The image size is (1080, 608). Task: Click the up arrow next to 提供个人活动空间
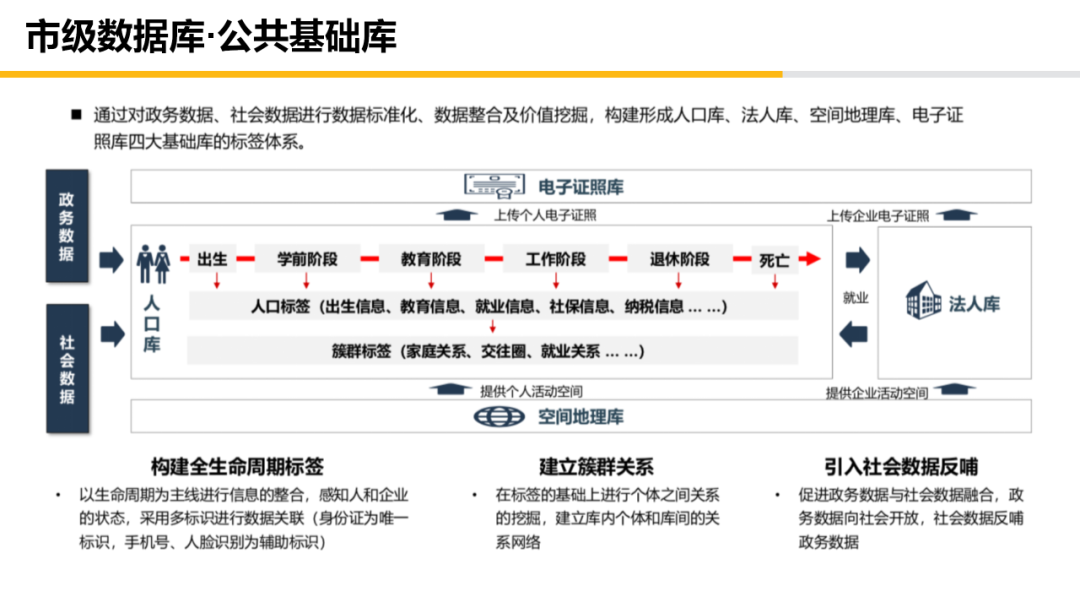[450, 390]
